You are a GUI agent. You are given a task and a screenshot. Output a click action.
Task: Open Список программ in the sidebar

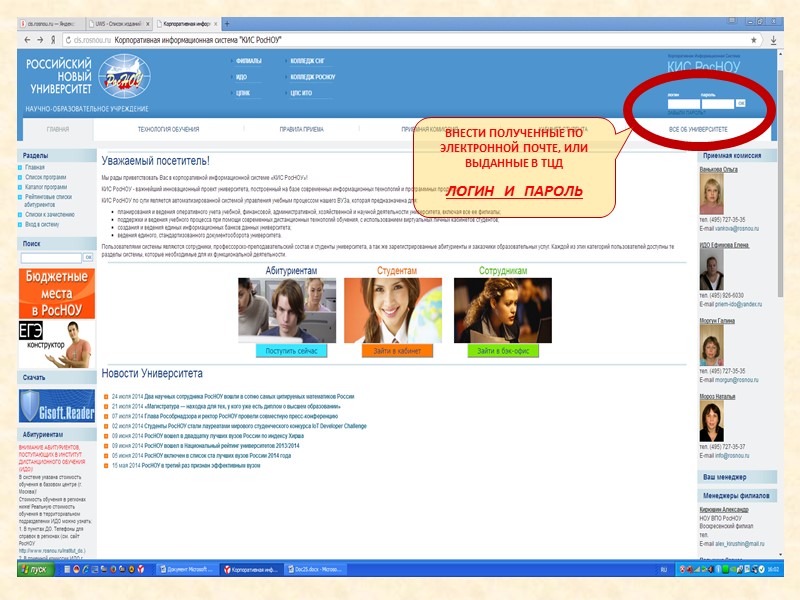45,177
